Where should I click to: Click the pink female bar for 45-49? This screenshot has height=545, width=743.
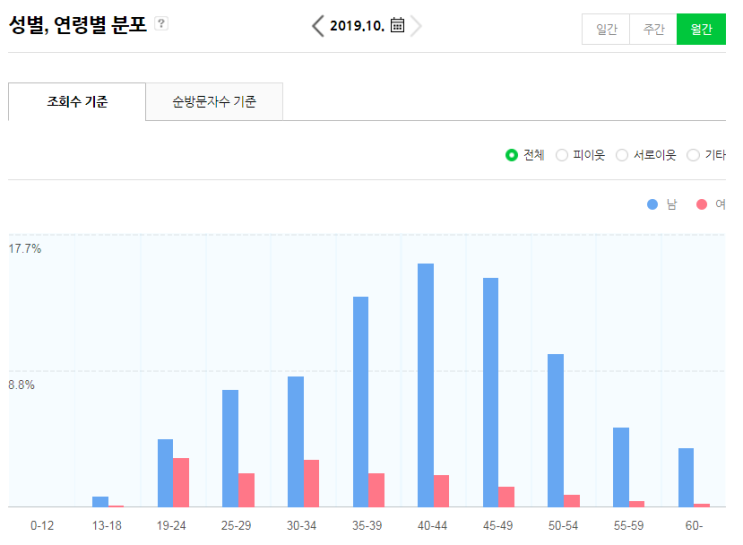click(x=507, y=497)
